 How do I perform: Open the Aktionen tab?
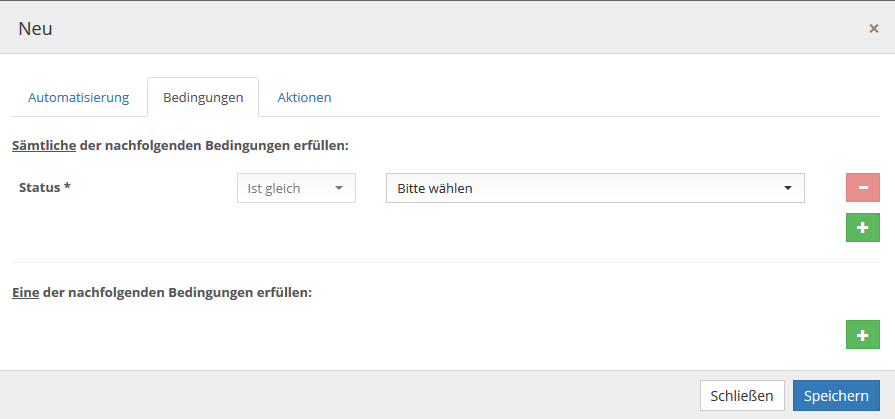click(304, 97)
